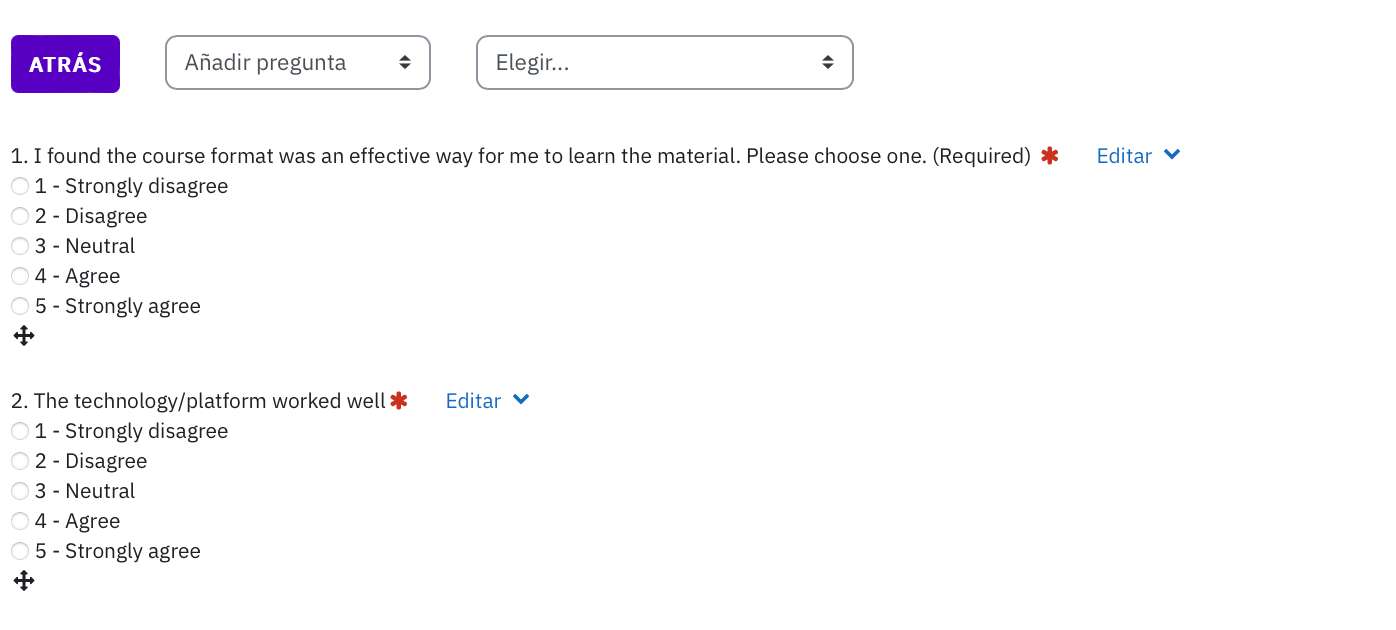Choose '2 - Disagree' for question 2
Viewport: 1396px width, 630px height.
(x=20, y=461)
